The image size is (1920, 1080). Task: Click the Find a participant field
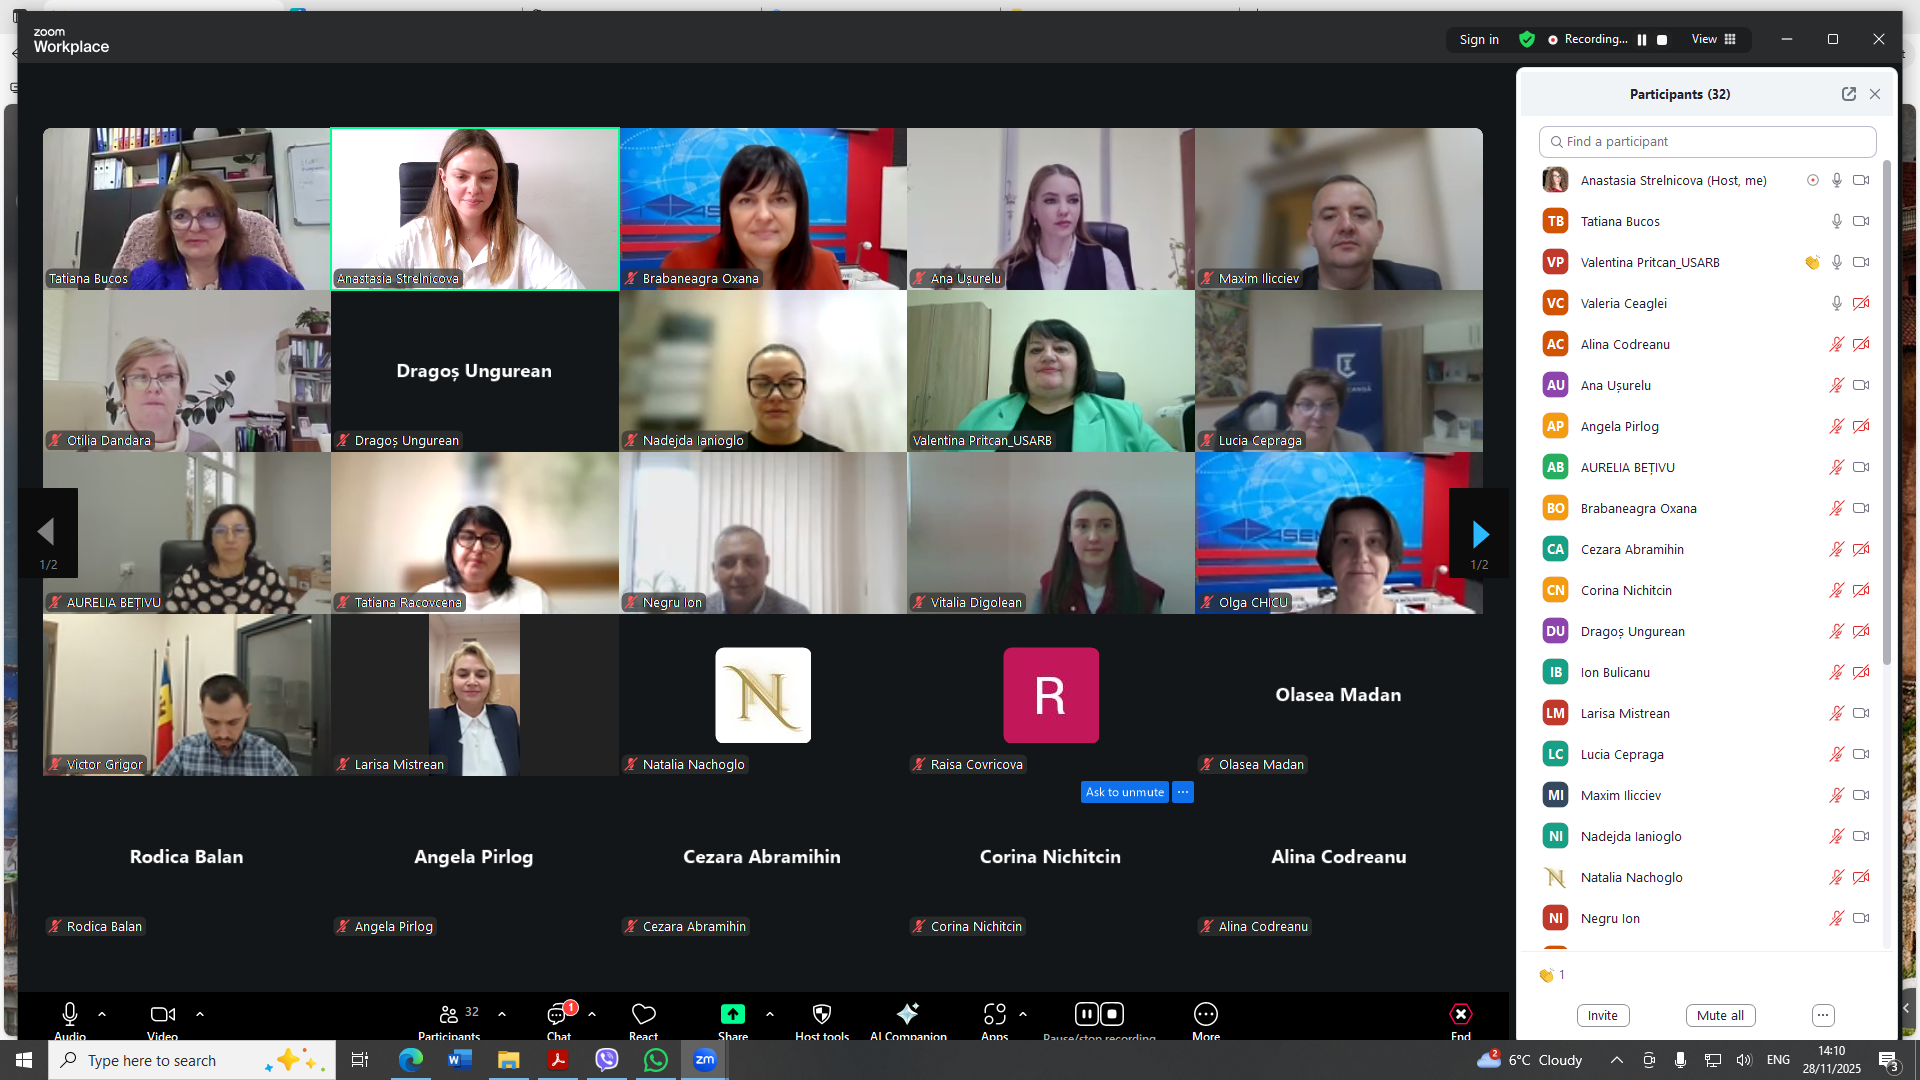1707,142
